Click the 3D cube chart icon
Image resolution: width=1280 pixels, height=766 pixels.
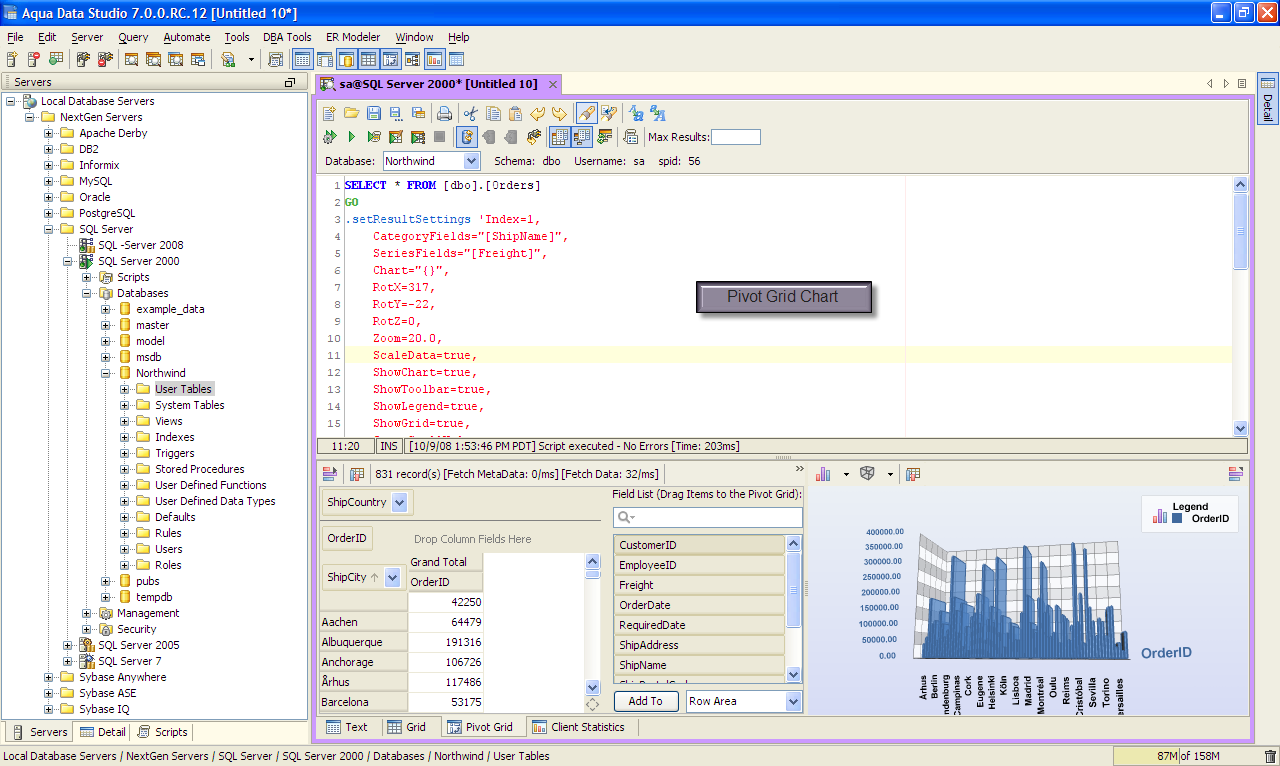click(868, 474)
